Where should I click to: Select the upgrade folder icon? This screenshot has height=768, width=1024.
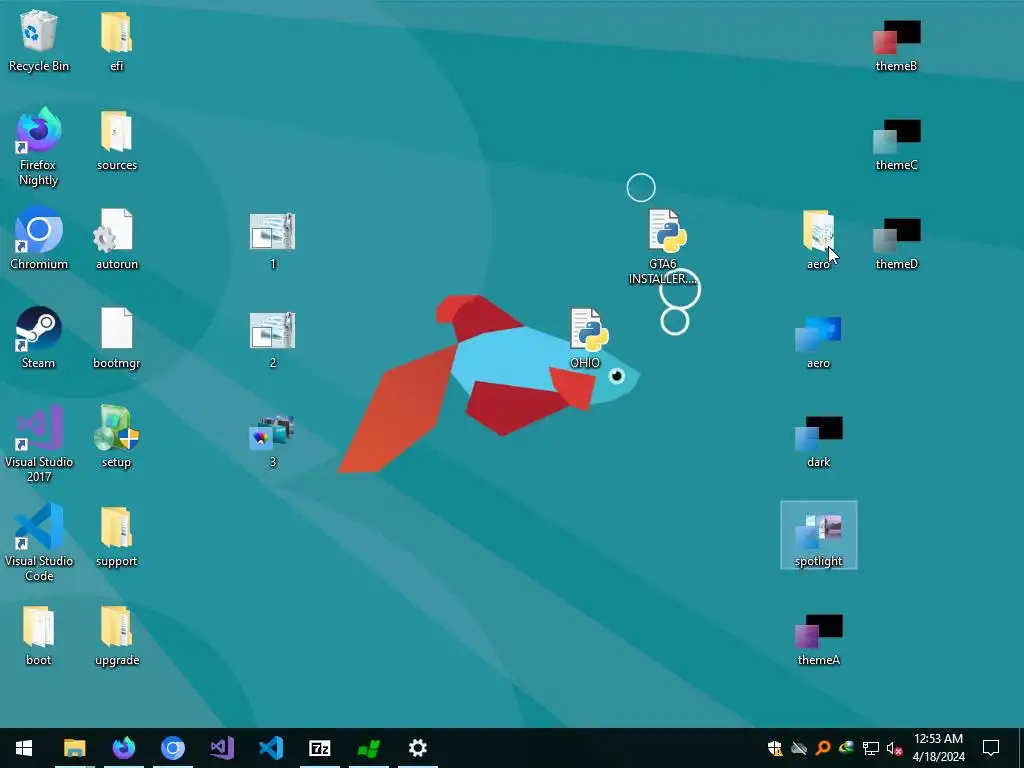click(117, 635)
